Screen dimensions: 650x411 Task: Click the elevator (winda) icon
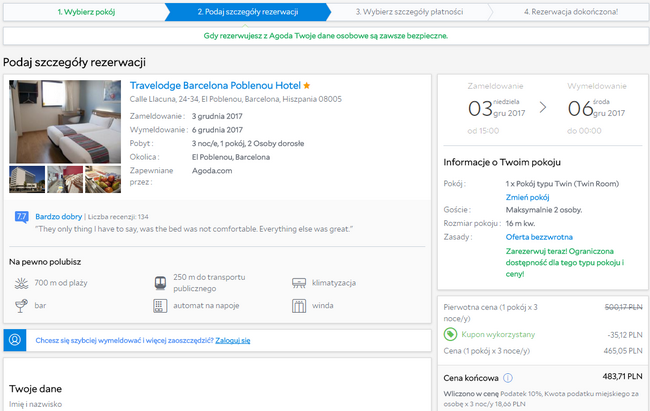point(299,305)
